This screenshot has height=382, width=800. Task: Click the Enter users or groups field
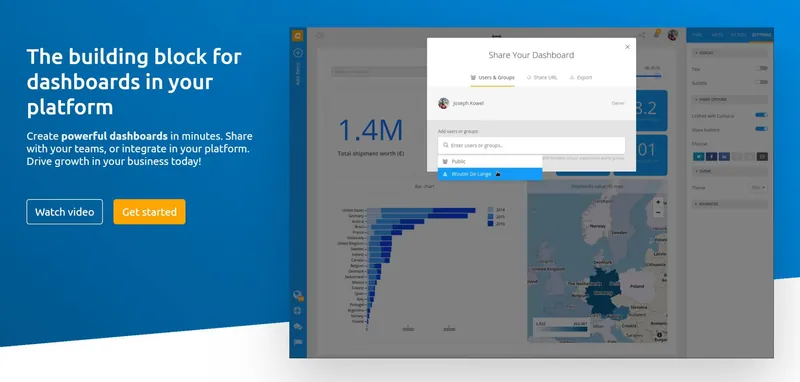(531, 145)
